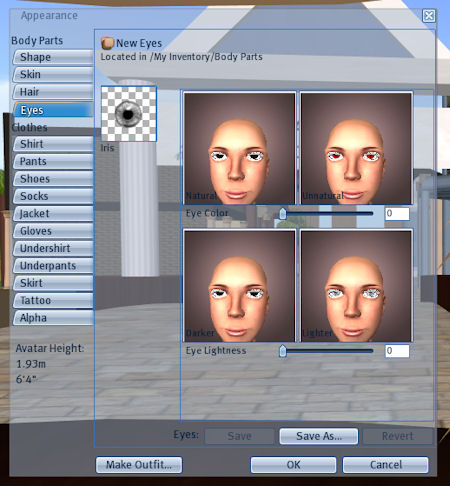Click the Revert button
Image resolution: width=450 pixels, height=486 pixels.
point(397,436)
